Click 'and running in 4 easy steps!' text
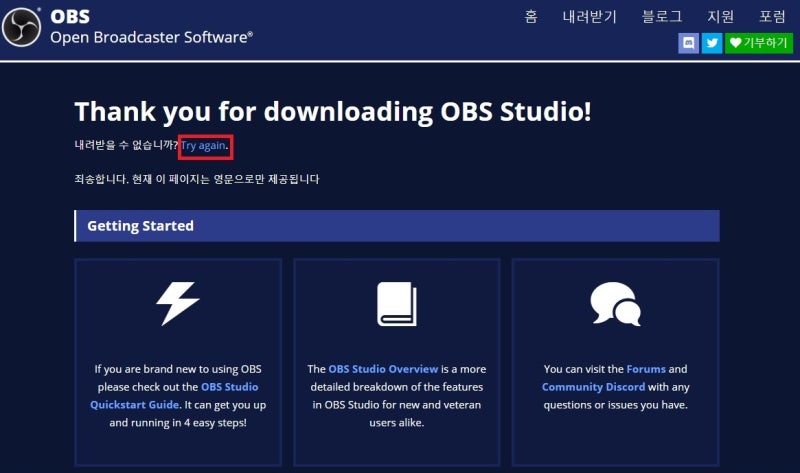Screen dimensions: 800x473 (178, 422)
